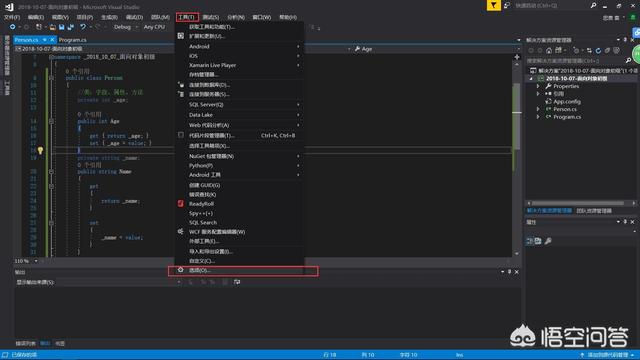Screen dimensions: 640x360
Task: Click the Refresh icon in Solution Explorer
Action: coord(598,51)
